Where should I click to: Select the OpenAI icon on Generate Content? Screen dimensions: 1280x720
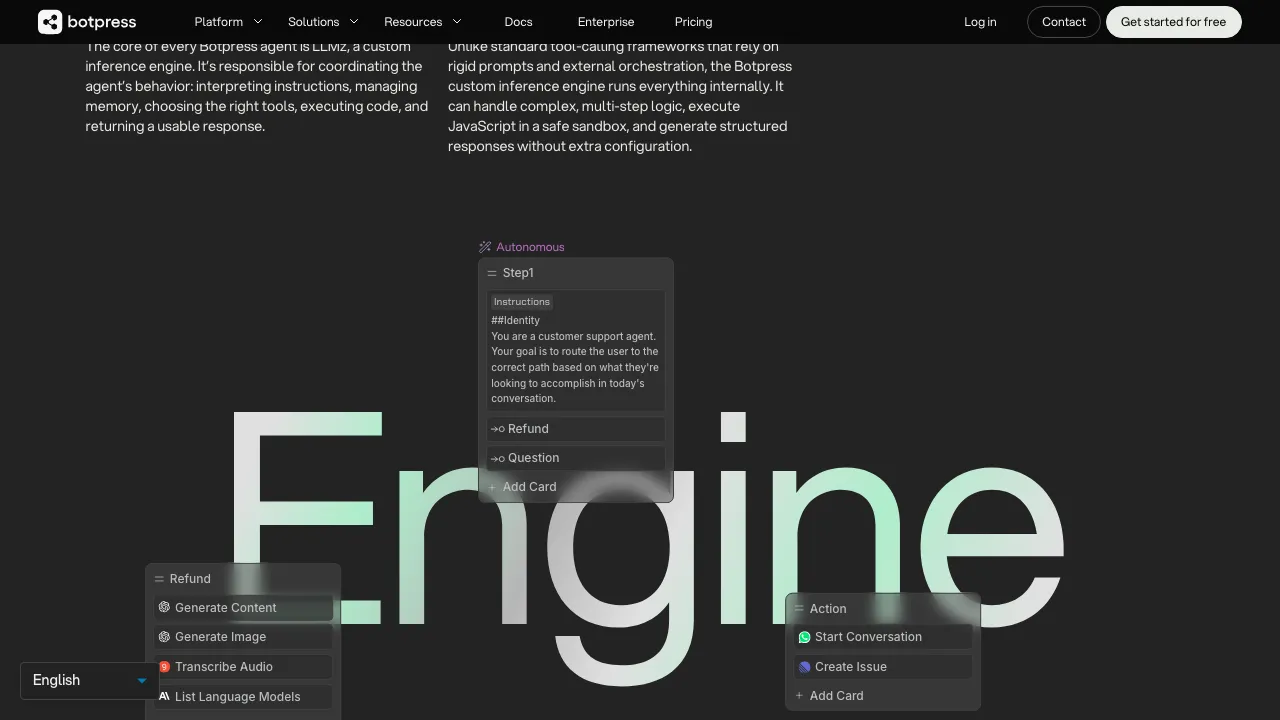tap(164, 607)
